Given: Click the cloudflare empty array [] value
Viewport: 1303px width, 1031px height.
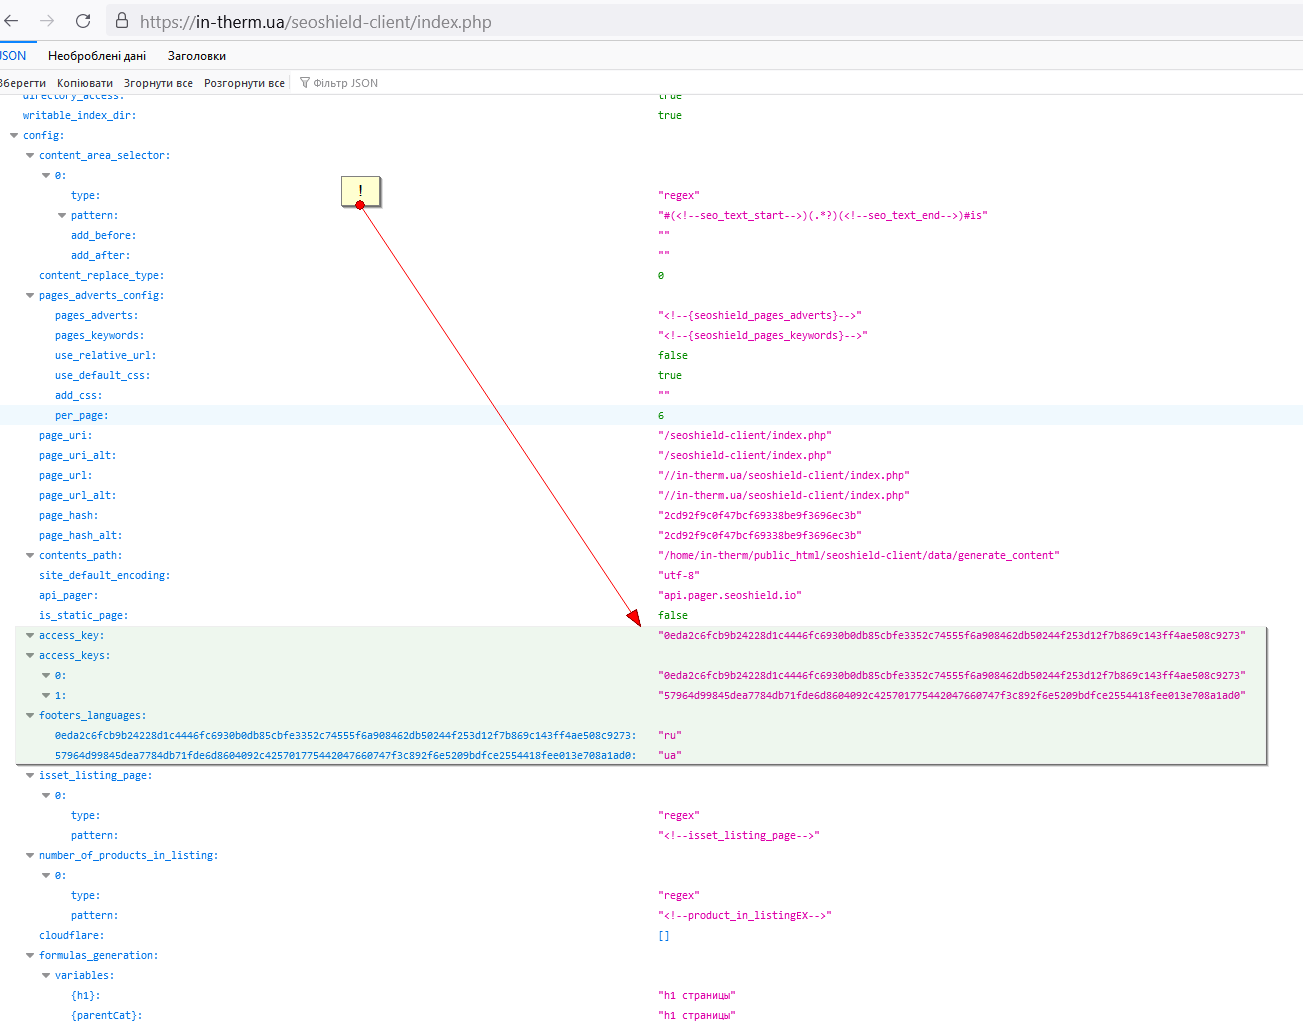Looking at the screenshot, I should click(x=664, y=936).
